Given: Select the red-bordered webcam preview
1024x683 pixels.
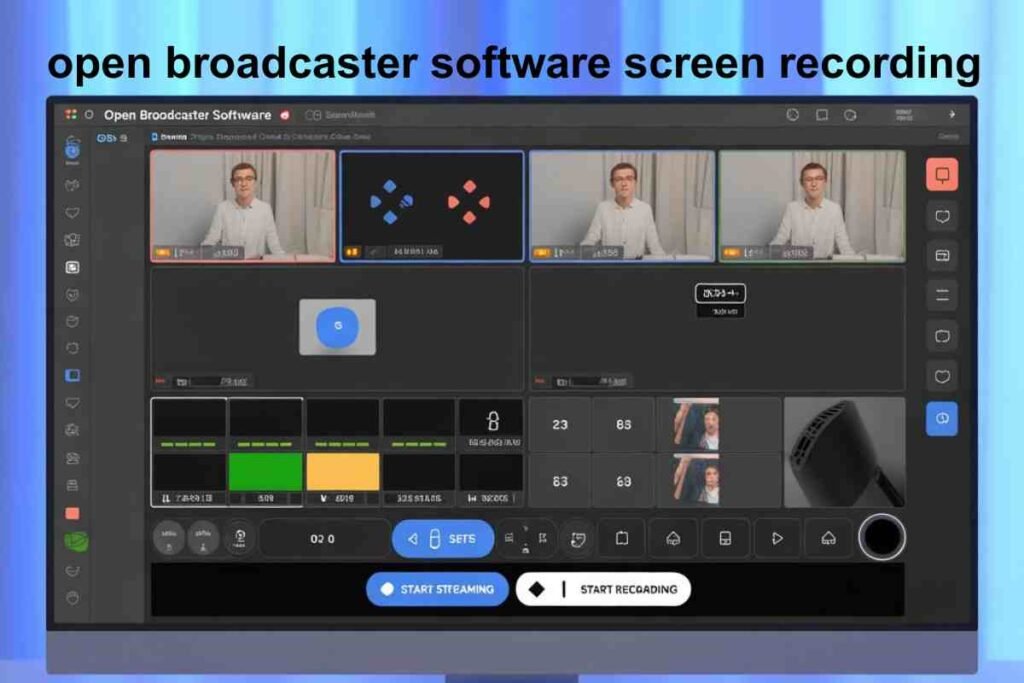Looking at the screenshot, I should (243, 206).
